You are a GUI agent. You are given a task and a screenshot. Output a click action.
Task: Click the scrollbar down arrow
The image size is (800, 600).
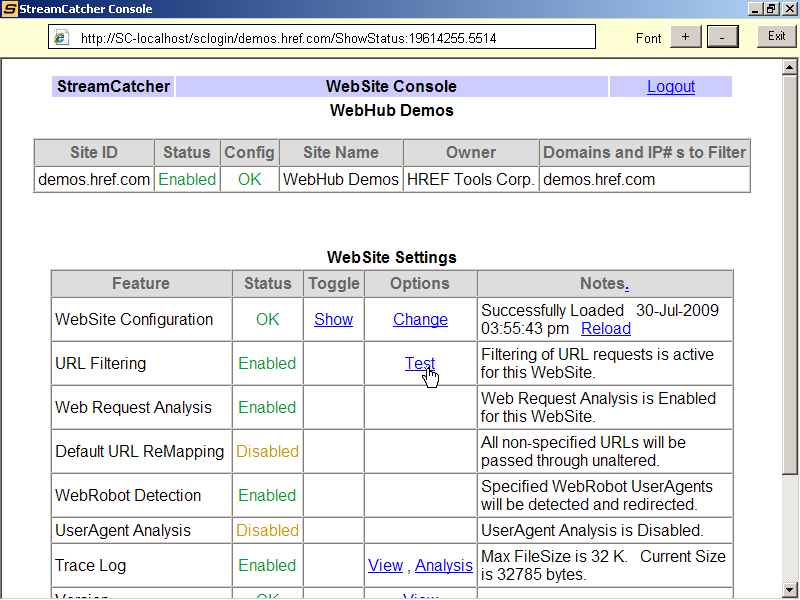coord(789,589)
